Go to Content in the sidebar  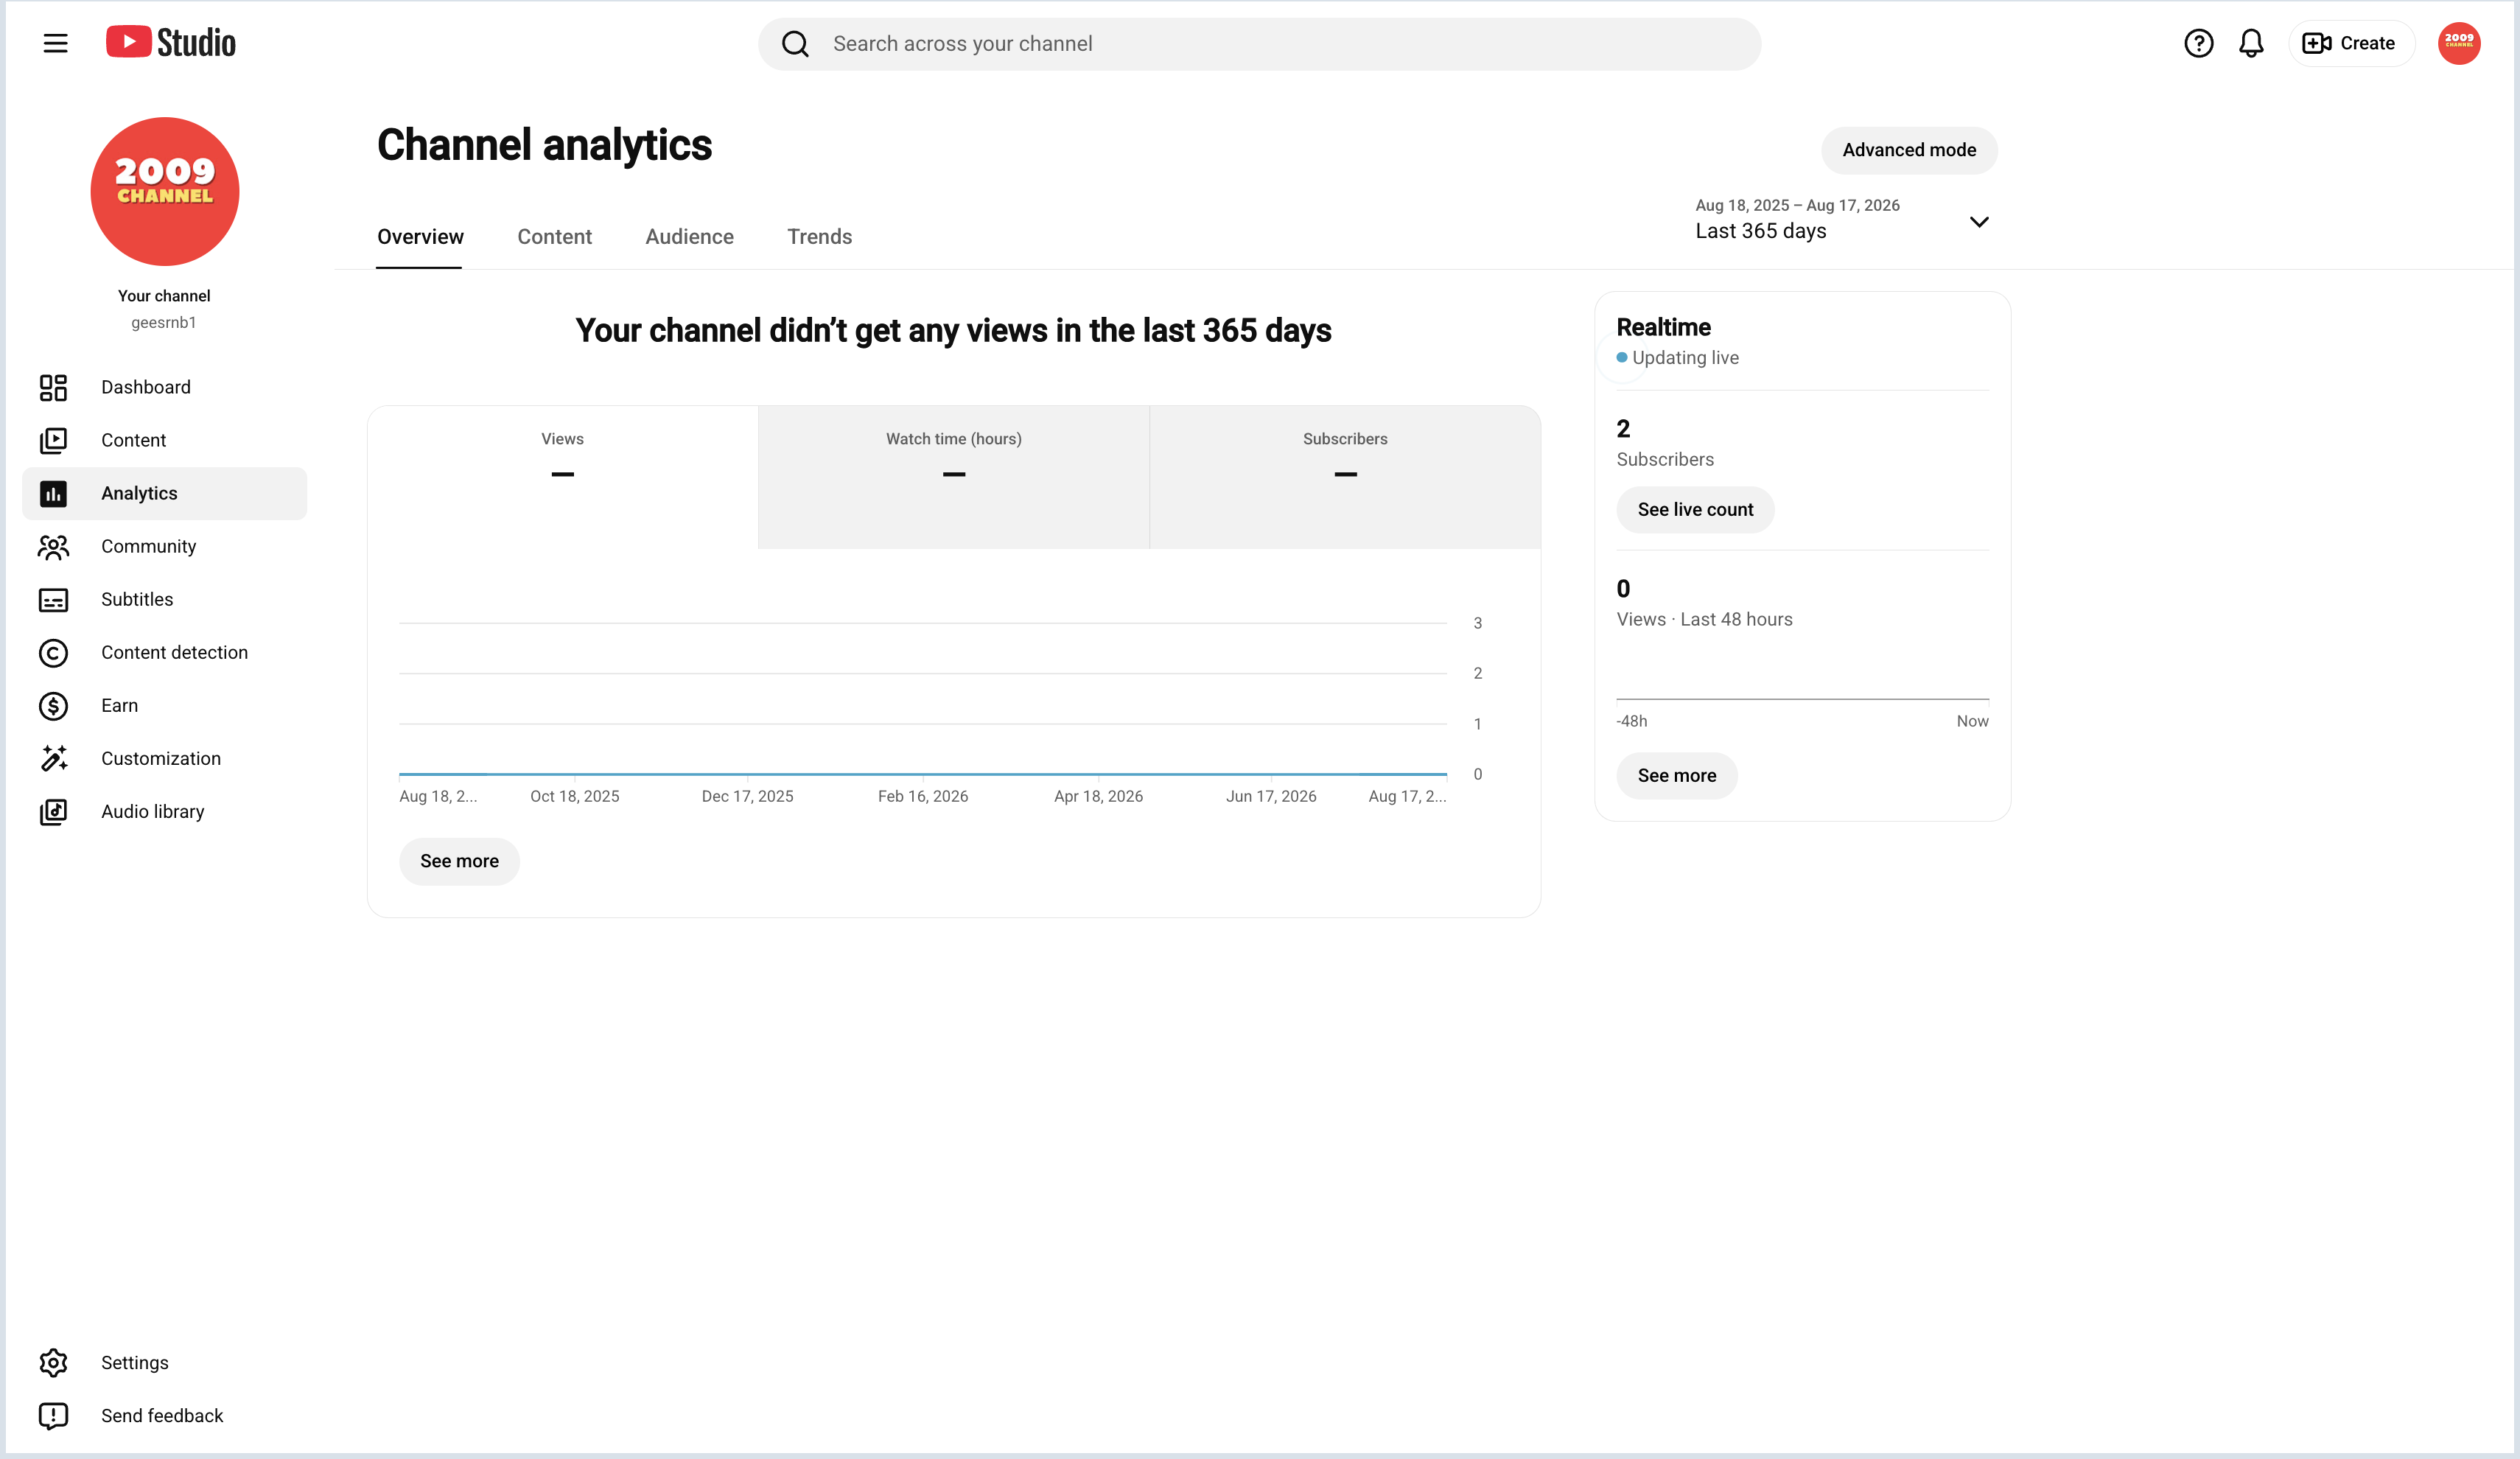point(164,440)
